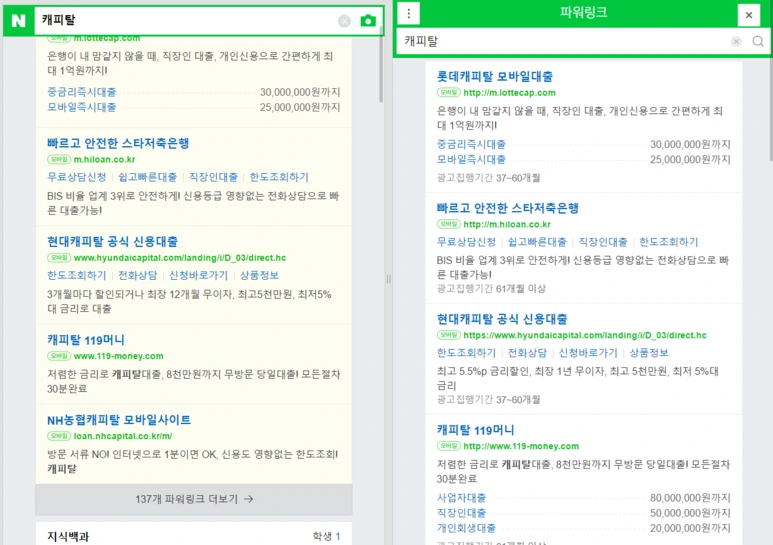
Task: Click 모바일 badge beside http://m.lottecap.com
Action: [449, 92]
